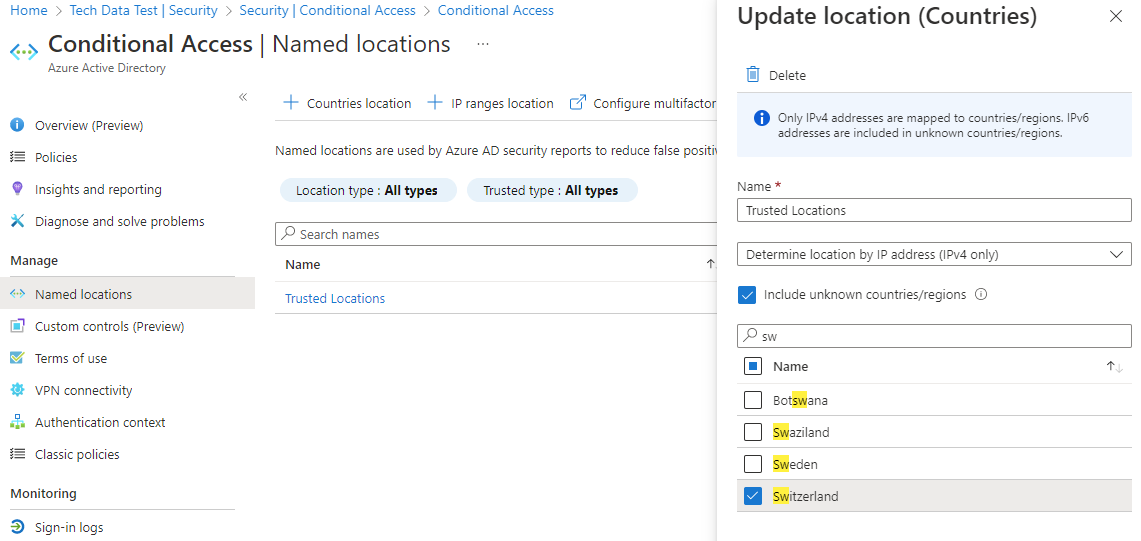The image size is (1141, 541).
Task: Click the Swaziland country name
Action: coord(801,433)
